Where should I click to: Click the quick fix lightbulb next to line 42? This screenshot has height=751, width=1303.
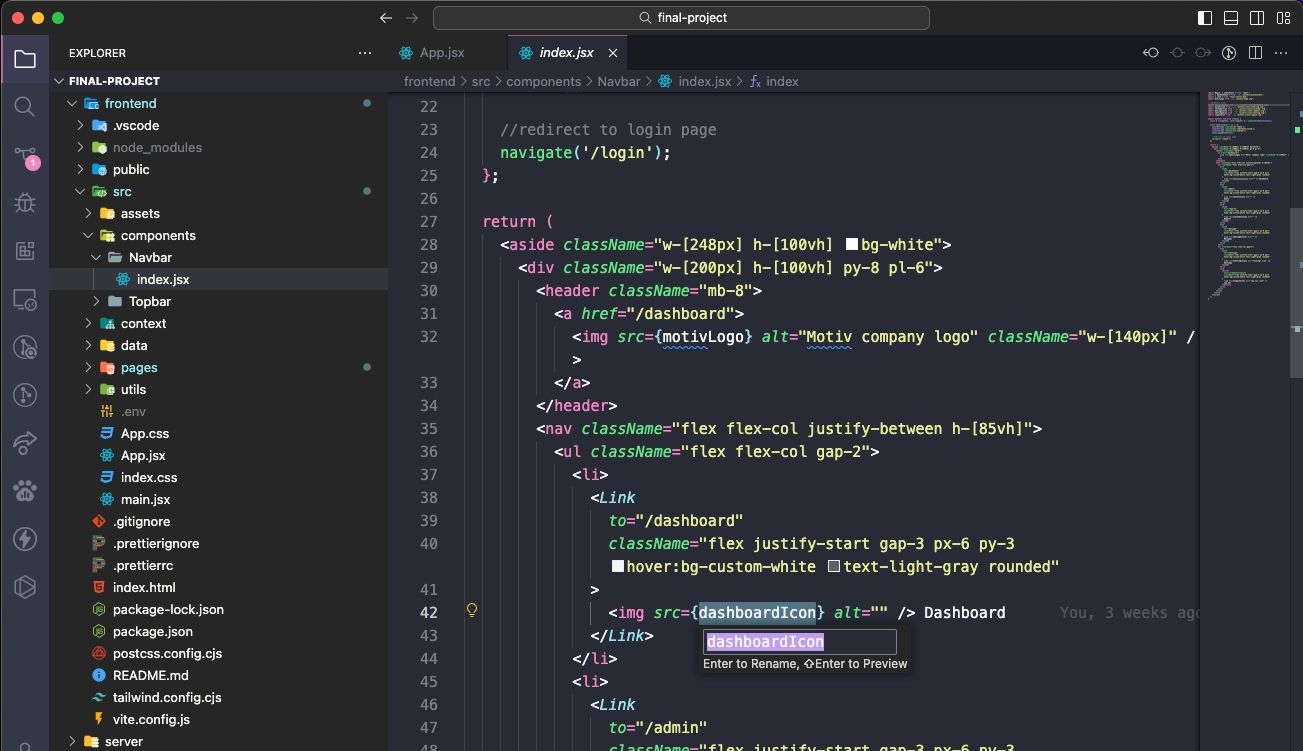pyautogui.click(x=471, y=609)
